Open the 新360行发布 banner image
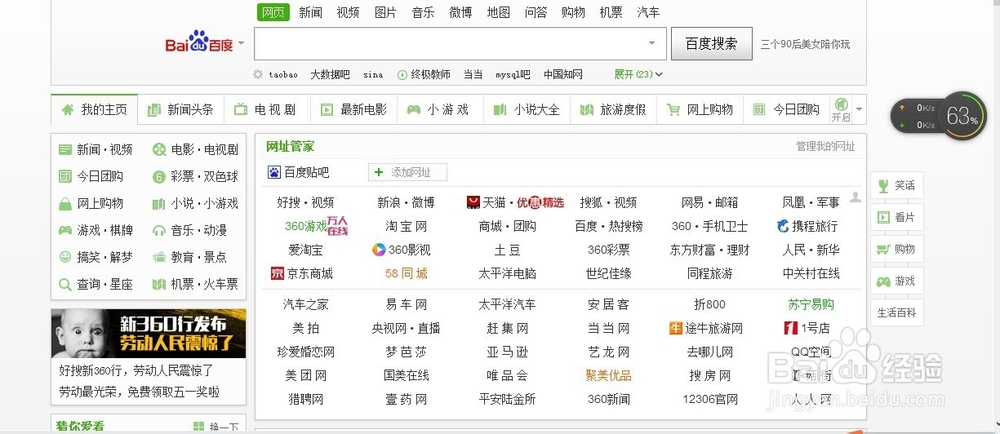The height and width of the screenshot is (434, 1000). pos(149,333)
